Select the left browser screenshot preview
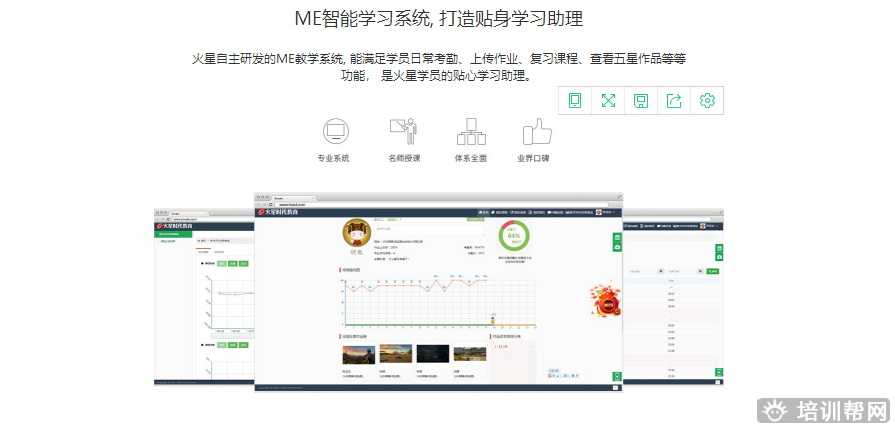895x428 pixels. coord(203,298)
